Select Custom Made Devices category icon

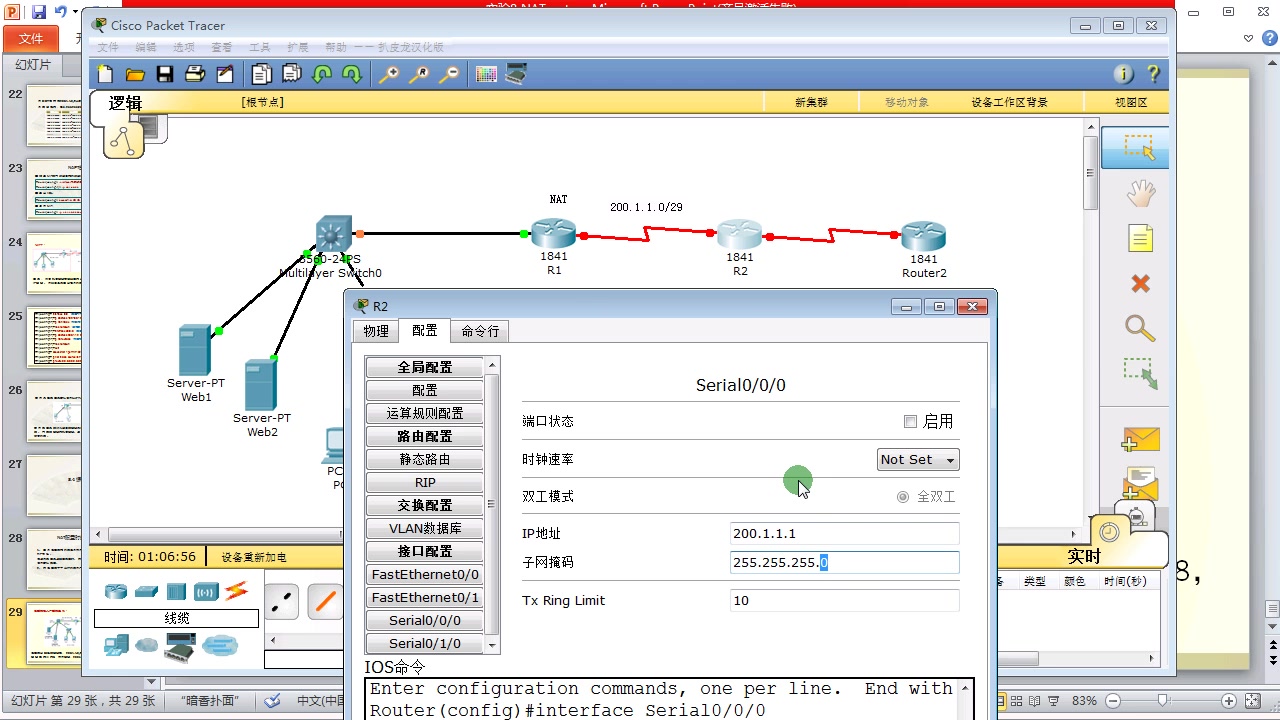tap(180, 648)
